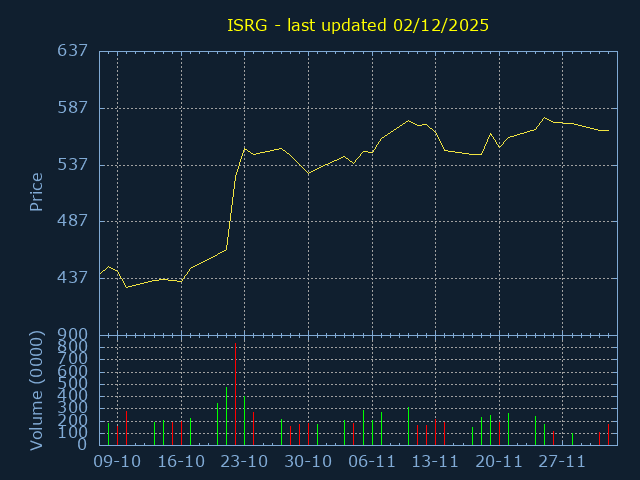Click the 637 price axis value
The height and width of the screenshot is (480, 640).
tap(72, 51)
